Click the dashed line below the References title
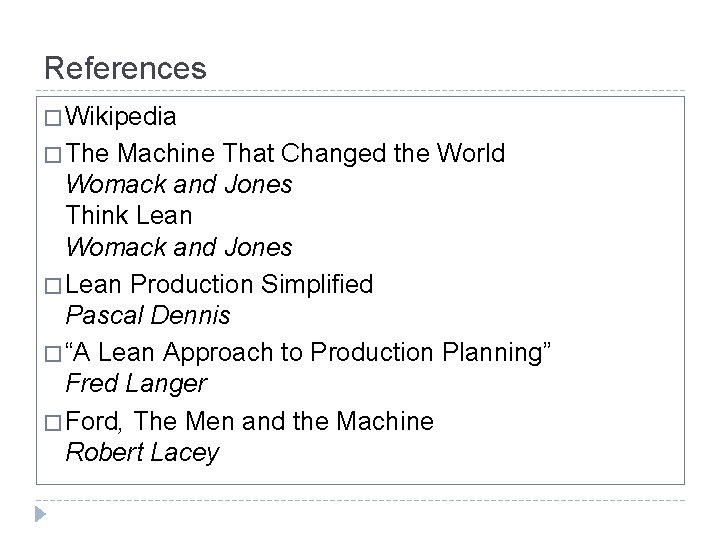This screenshot has width=720, height=540. pyautogui.click(x=360, y=90)
